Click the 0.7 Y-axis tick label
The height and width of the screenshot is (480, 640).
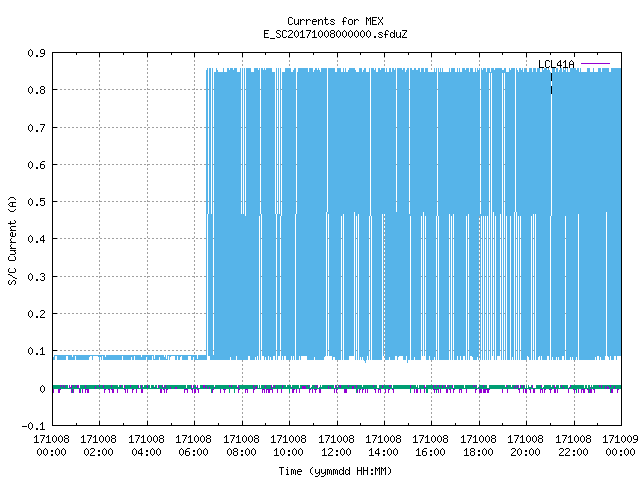36,128
